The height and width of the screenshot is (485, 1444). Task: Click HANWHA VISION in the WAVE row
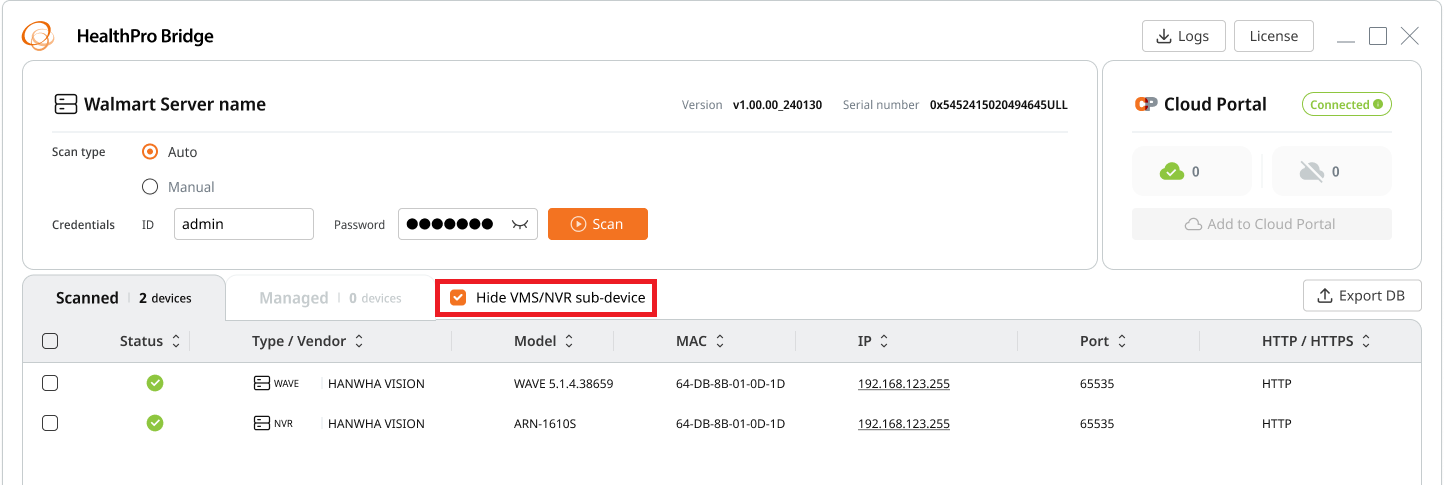[x=376, y=383]
